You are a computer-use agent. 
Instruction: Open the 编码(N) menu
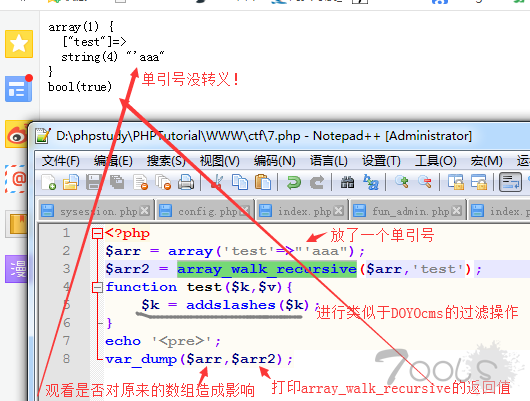(x=274, y=161)
